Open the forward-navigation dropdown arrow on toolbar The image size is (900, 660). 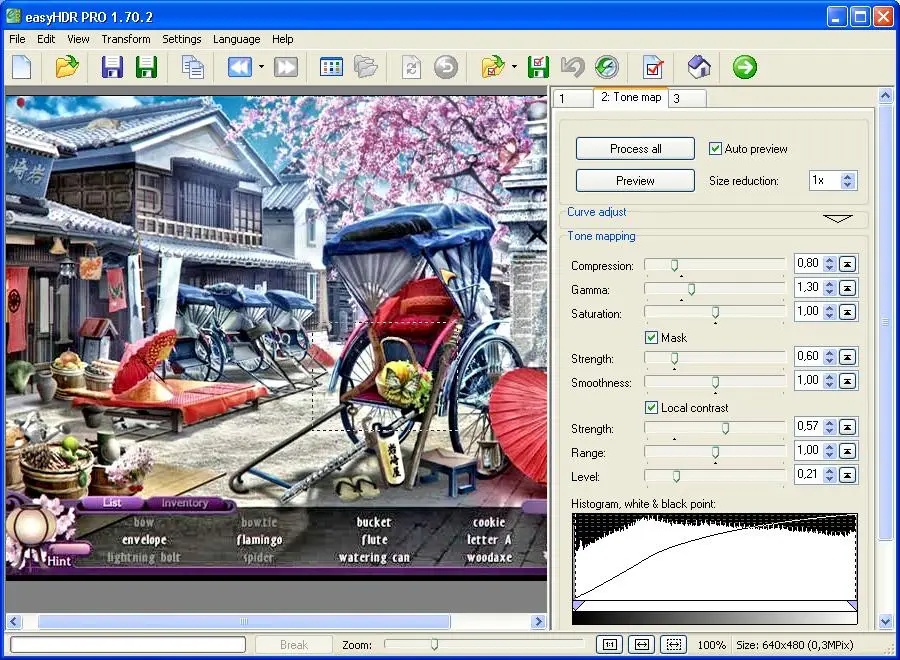point(262,67)
